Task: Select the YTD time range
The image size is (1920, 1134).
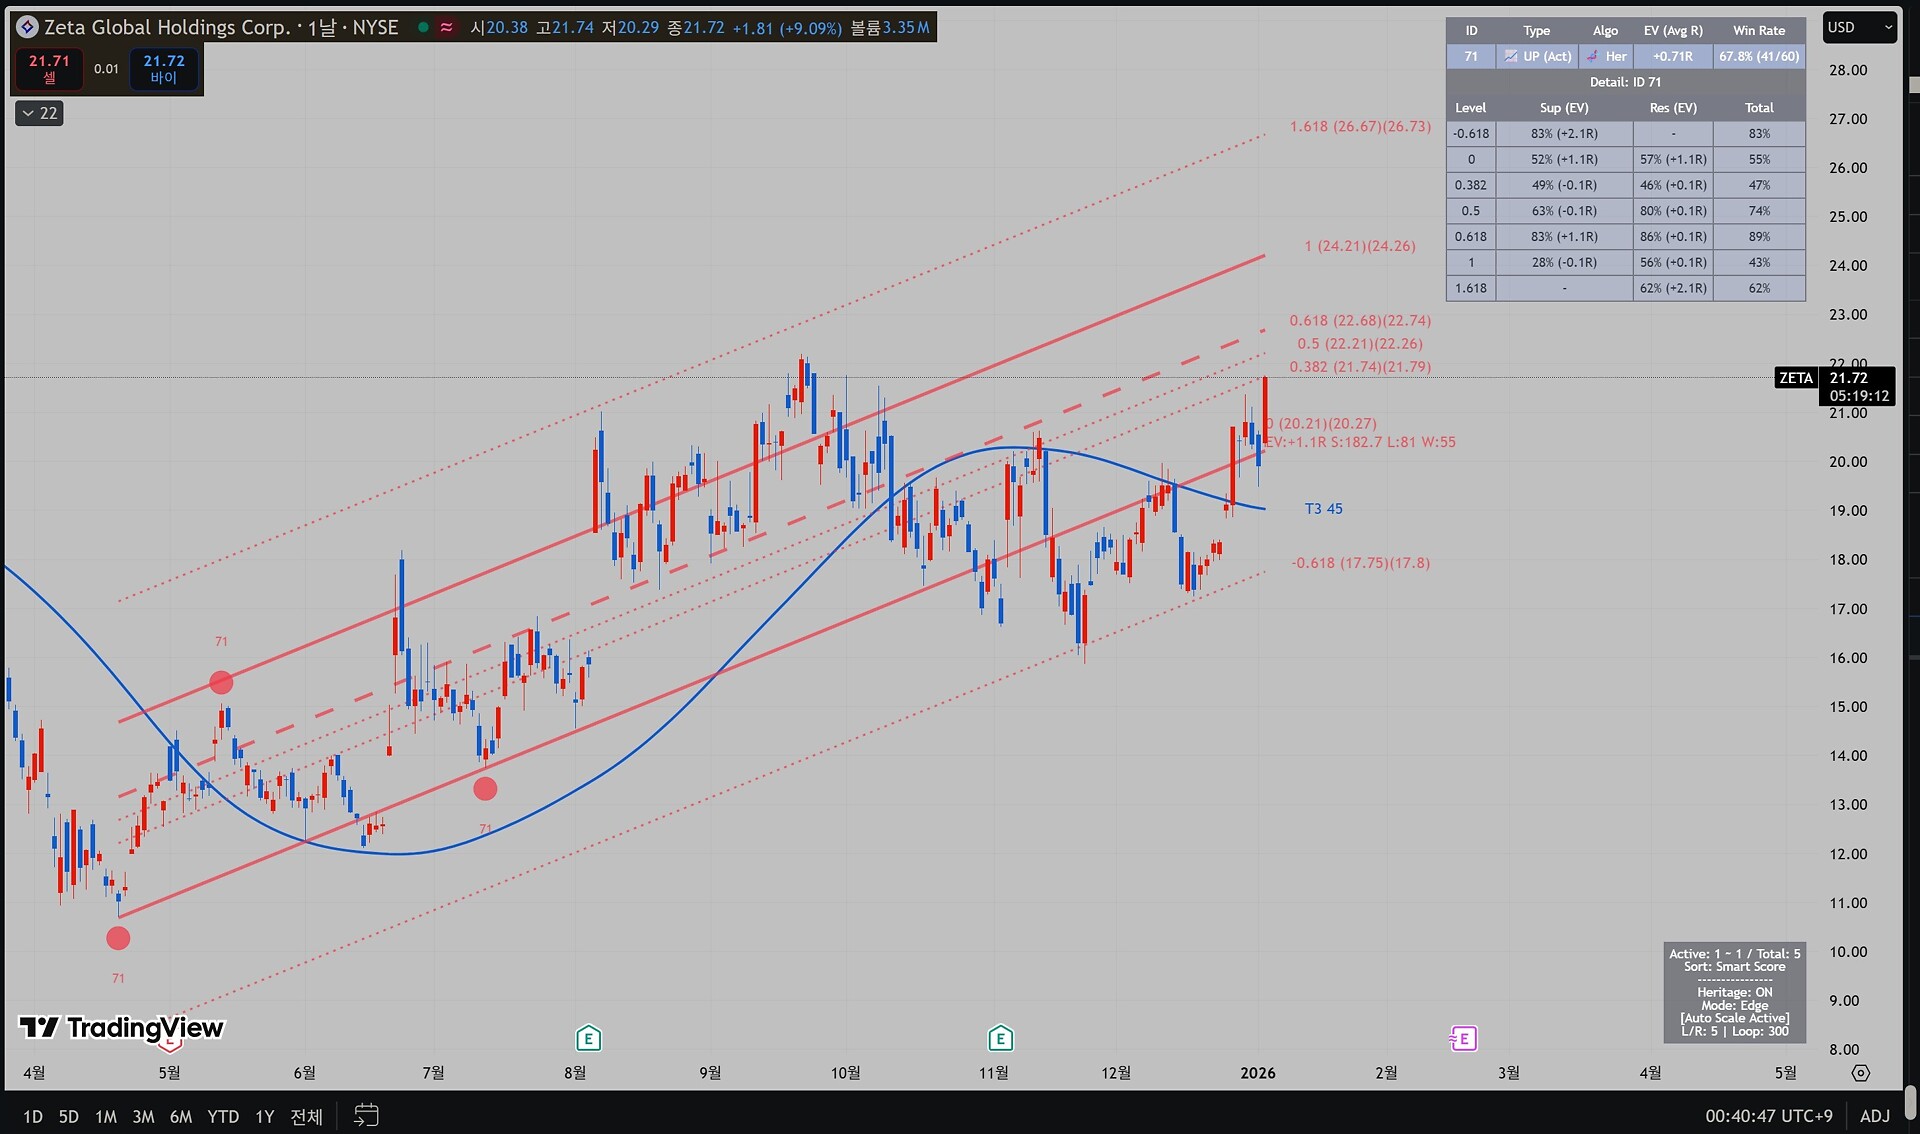Action: [x=223, y=1116]
